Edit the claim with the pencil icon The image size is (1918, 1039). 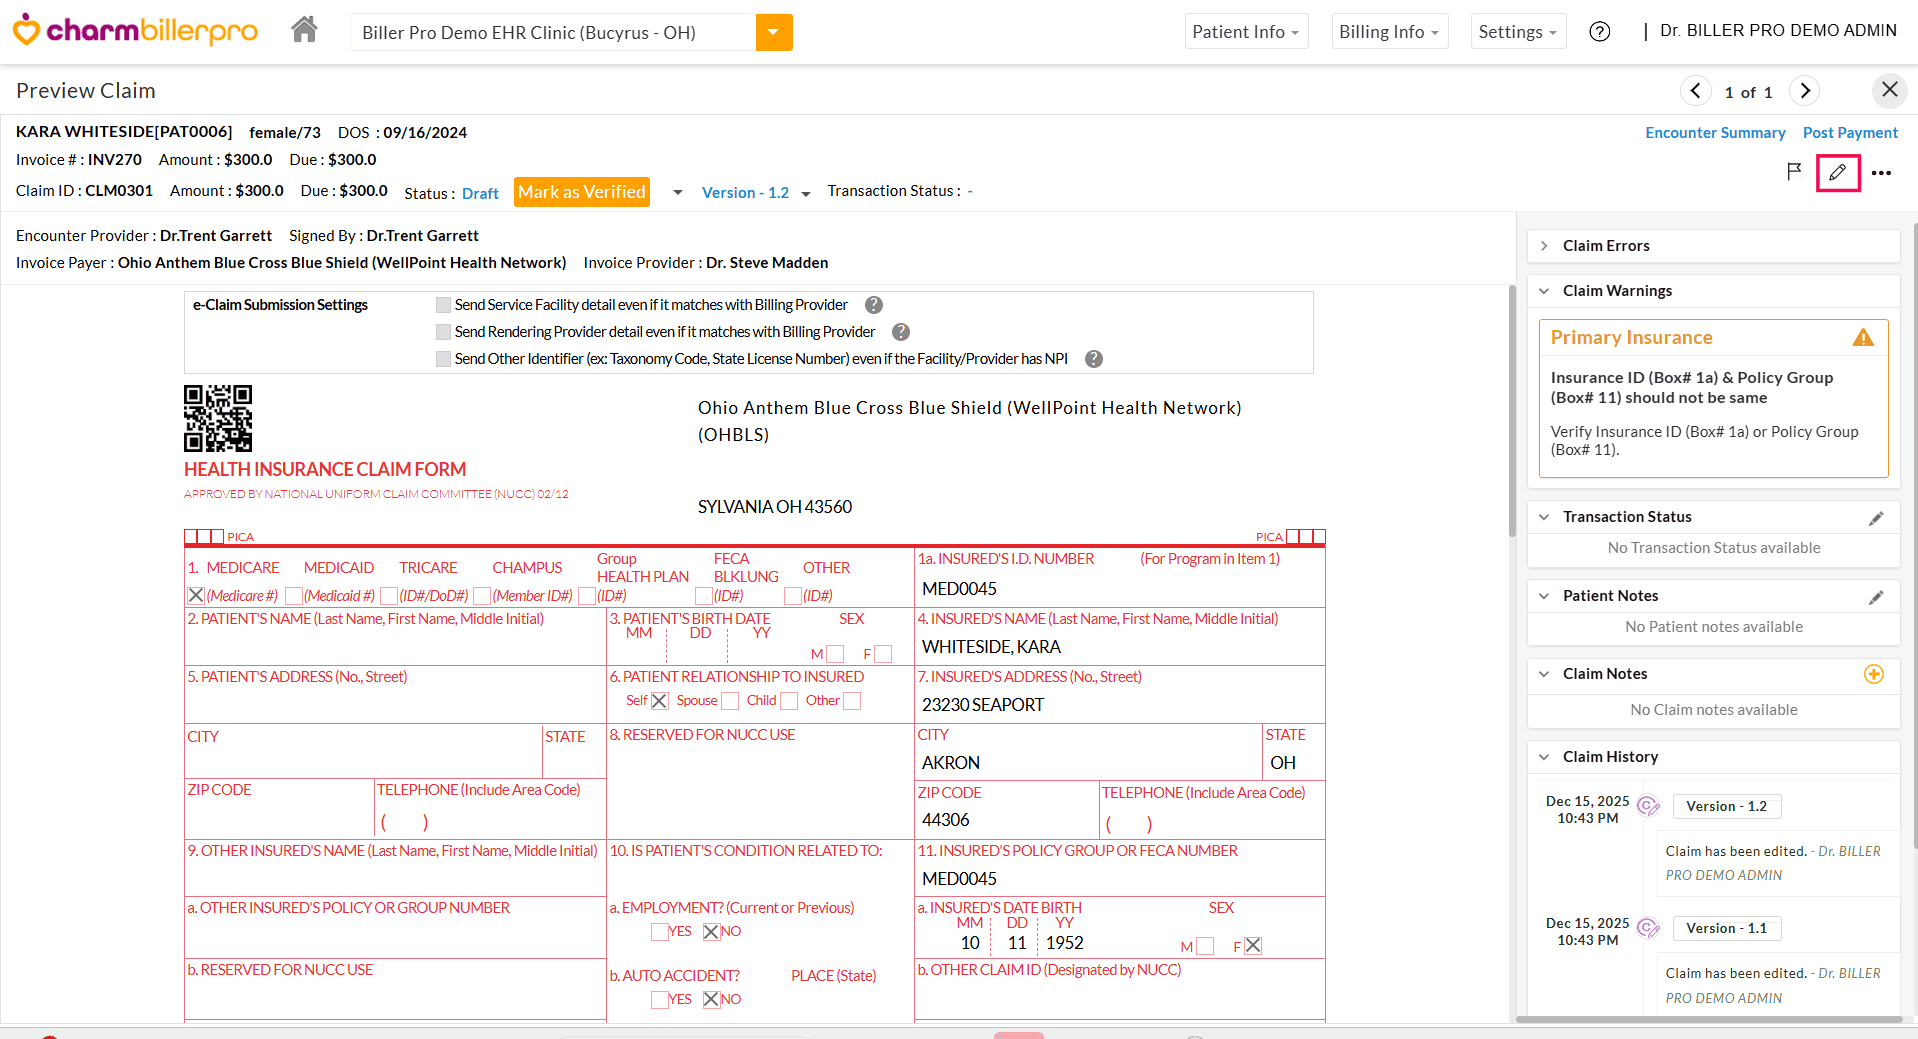tap(1838, 173)
